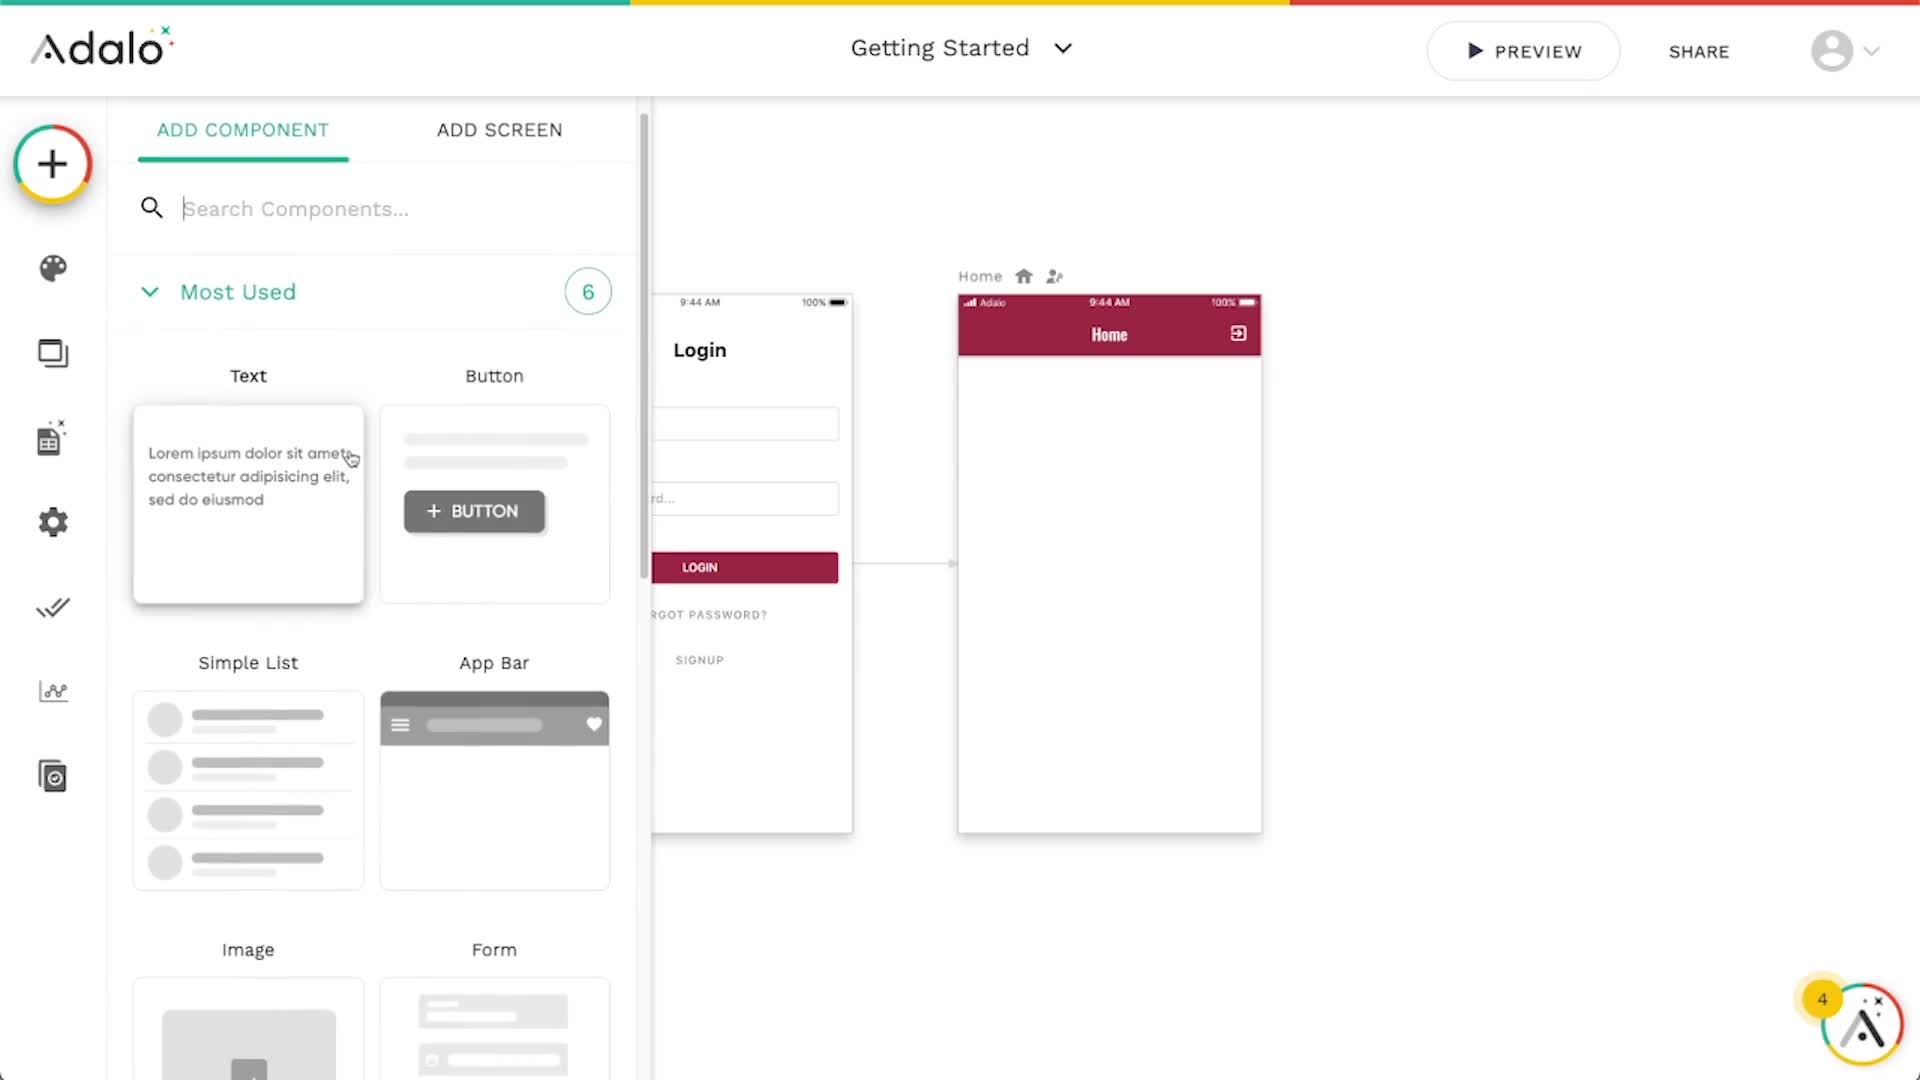This screenshot has height=1080, width=1920.
Task: Click Forgot Password link on Login screen
Action: coord(709,615)
